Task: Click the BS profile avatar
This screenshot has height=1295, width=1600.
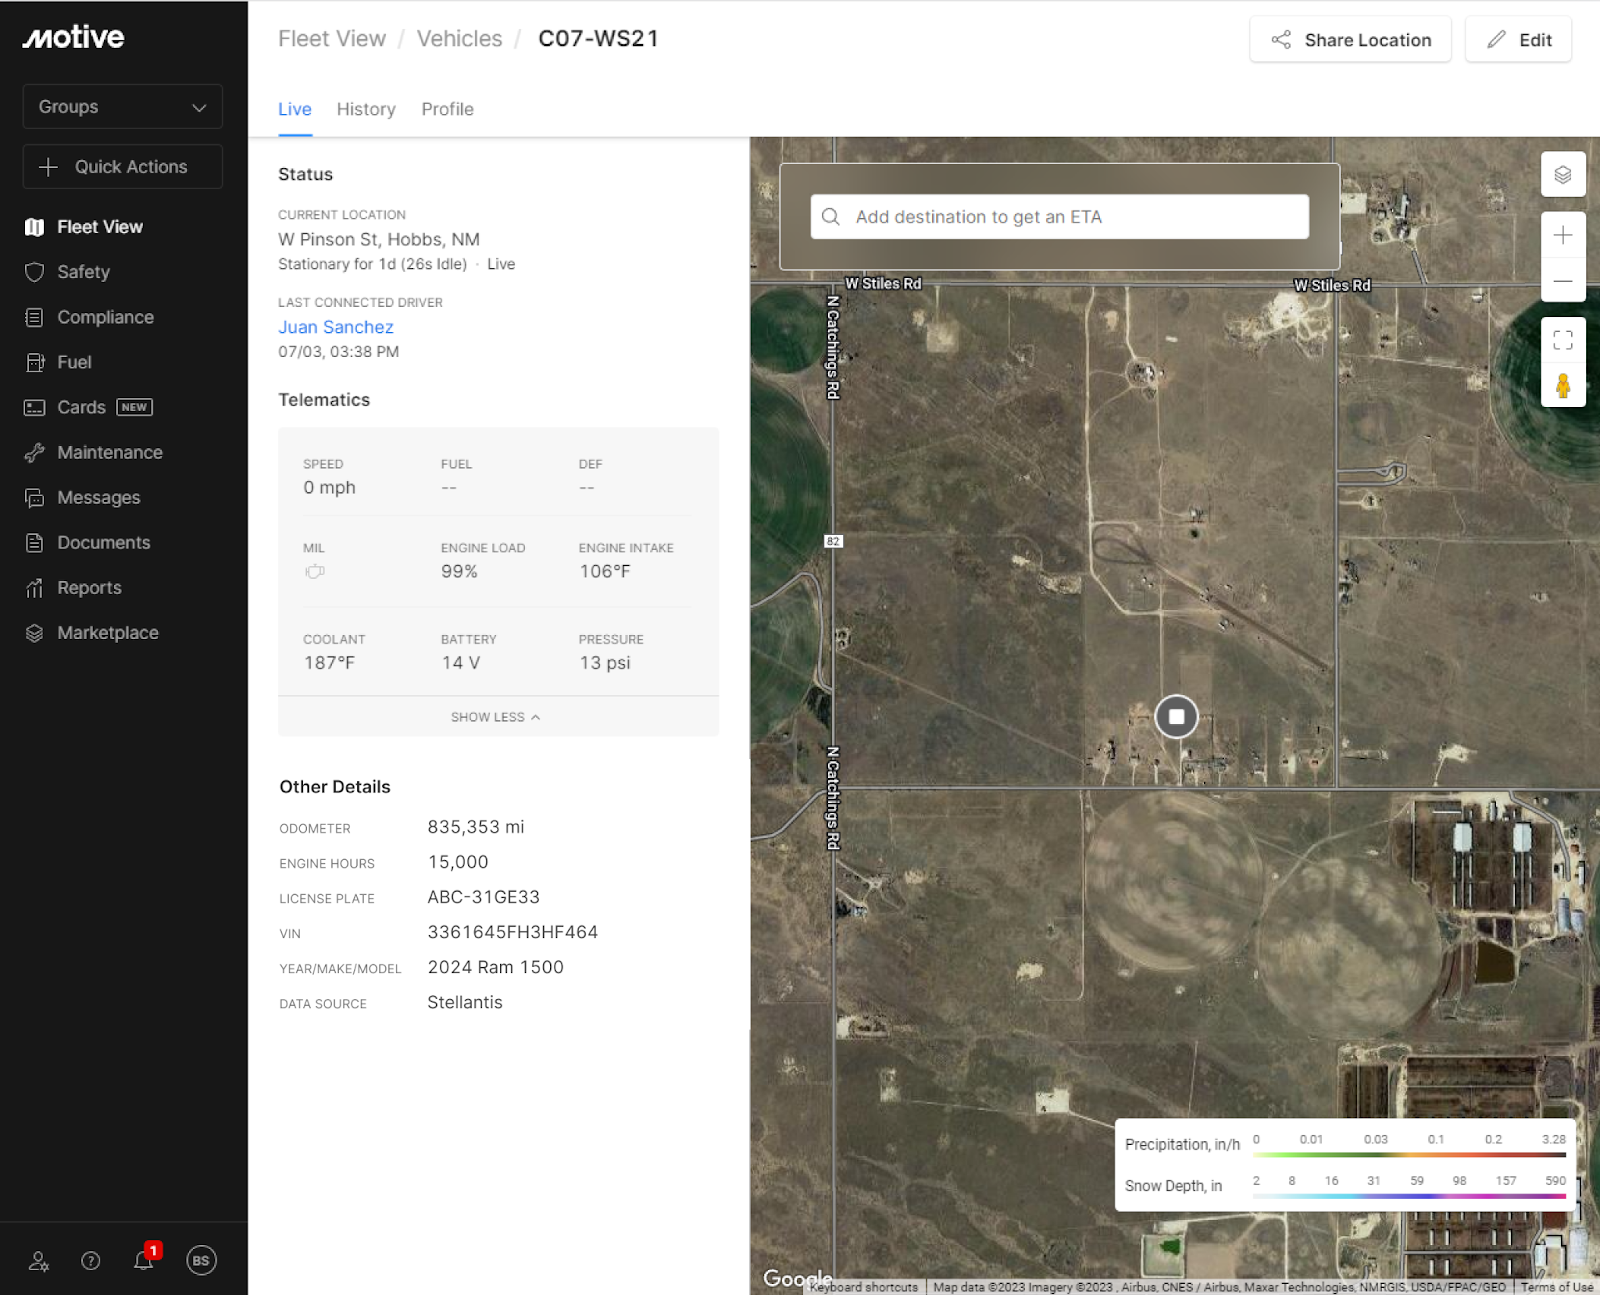Action: 201,1260
